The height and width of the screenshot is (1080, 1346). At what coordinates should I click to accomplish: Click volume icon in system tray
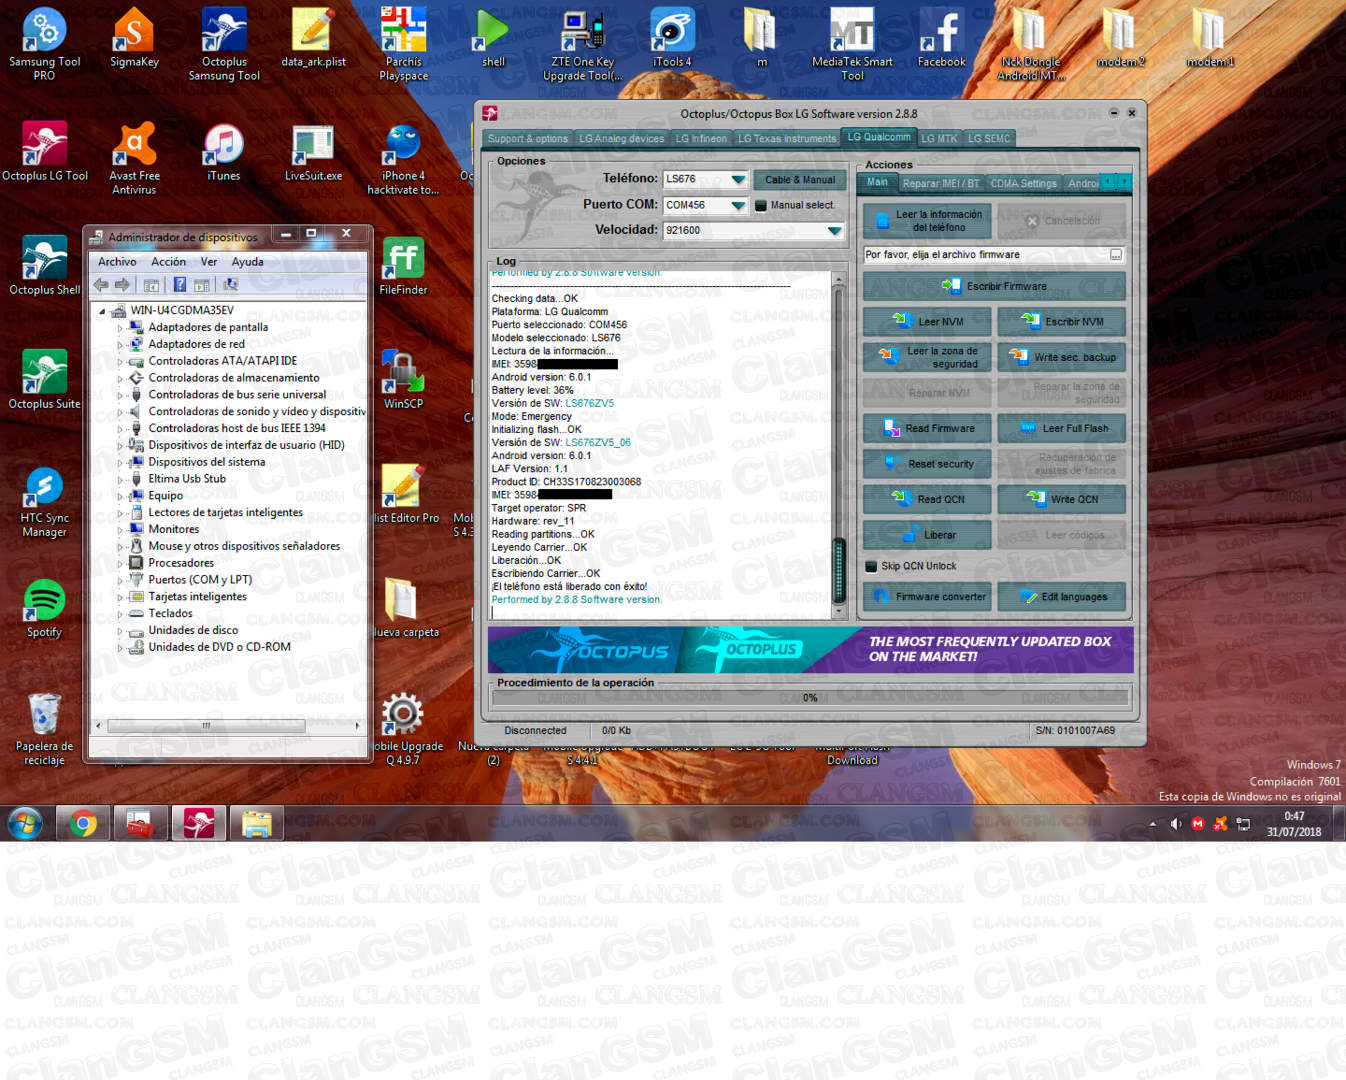[x=1175, y=824]
